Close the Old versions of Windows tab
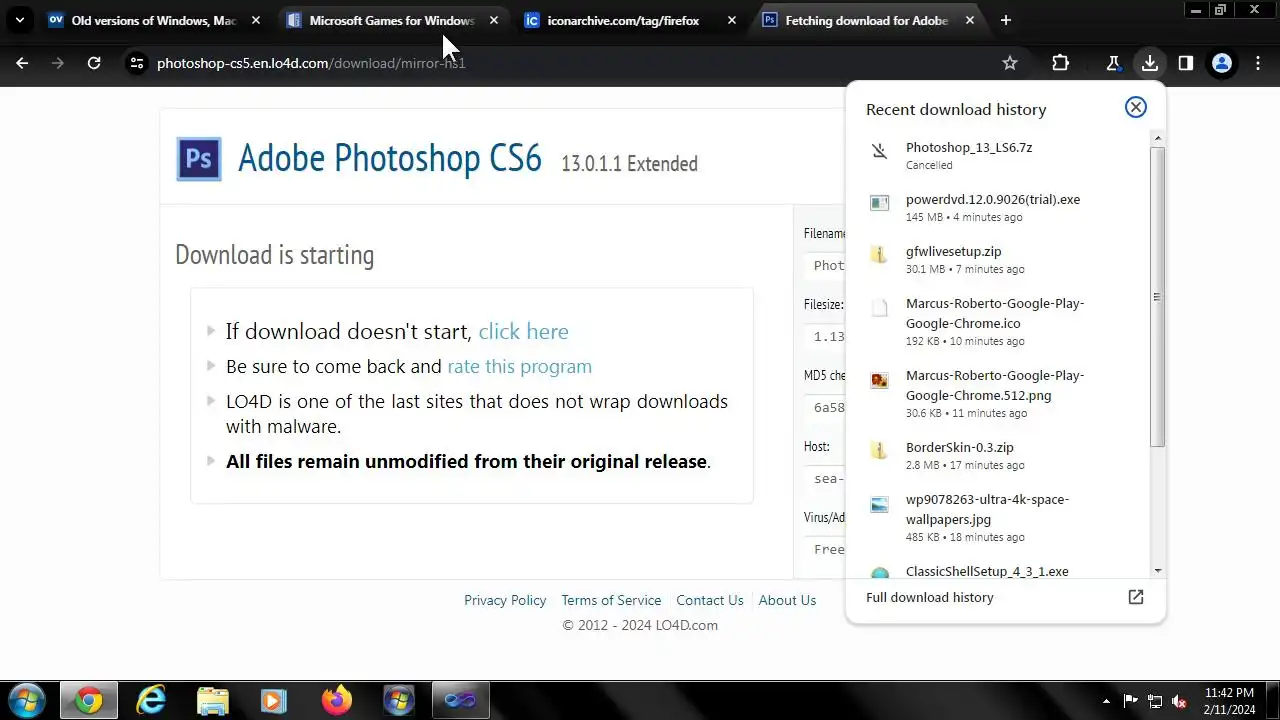This screenshot has height=720, width=1280. coord(256,20)
